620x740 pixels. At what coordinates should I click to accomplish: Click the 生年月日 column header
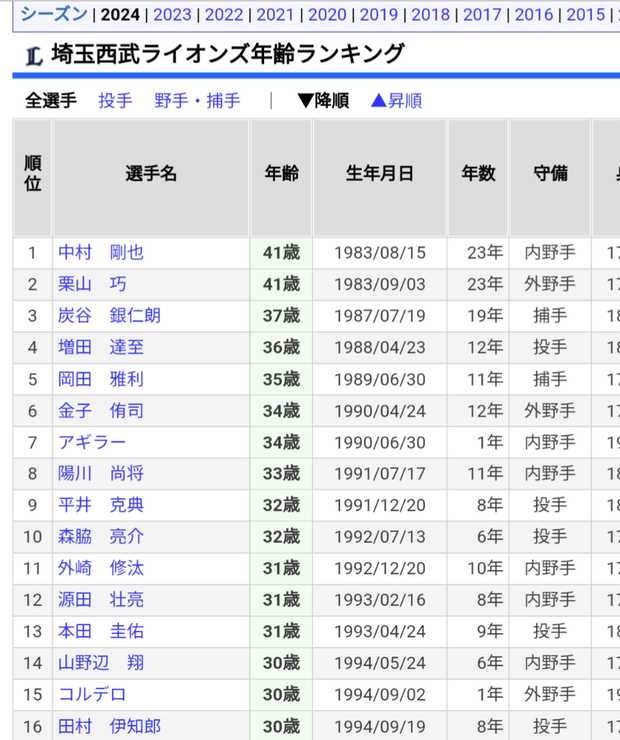pos(379,174)
